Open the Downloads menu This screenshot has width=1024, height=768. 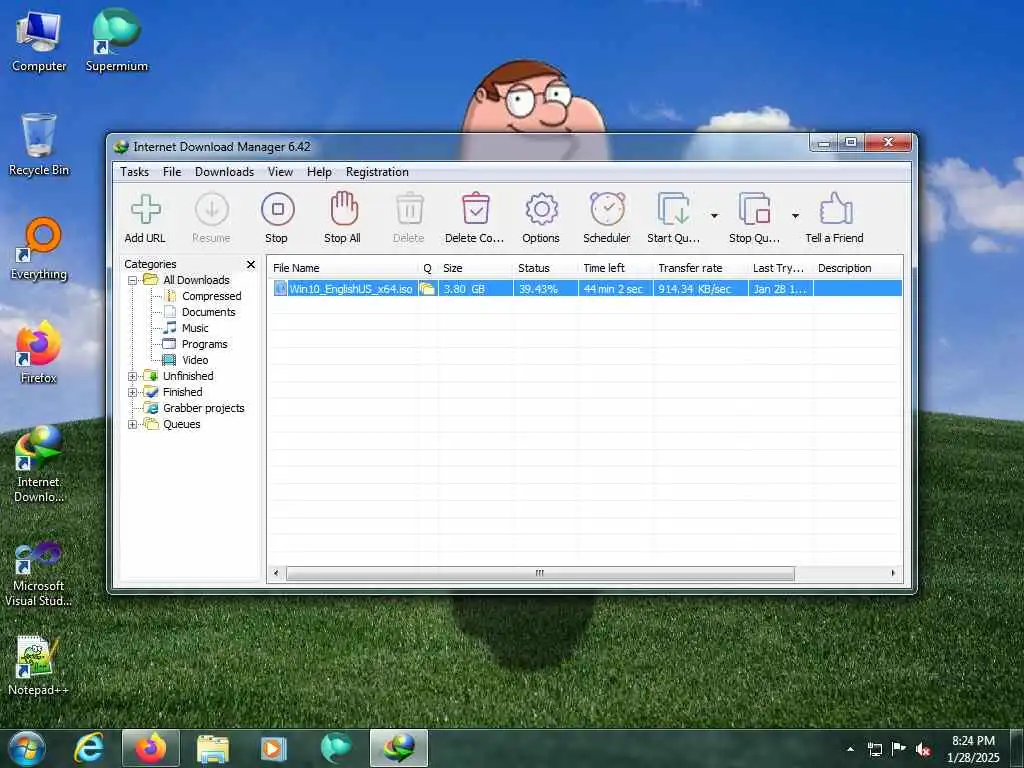pyautogui.click(x=224, y=172)
